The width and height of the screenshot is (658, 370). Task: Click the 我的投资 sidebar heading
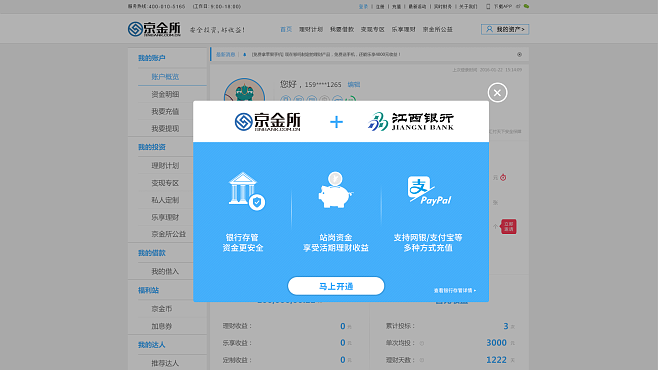coord(151,147)
